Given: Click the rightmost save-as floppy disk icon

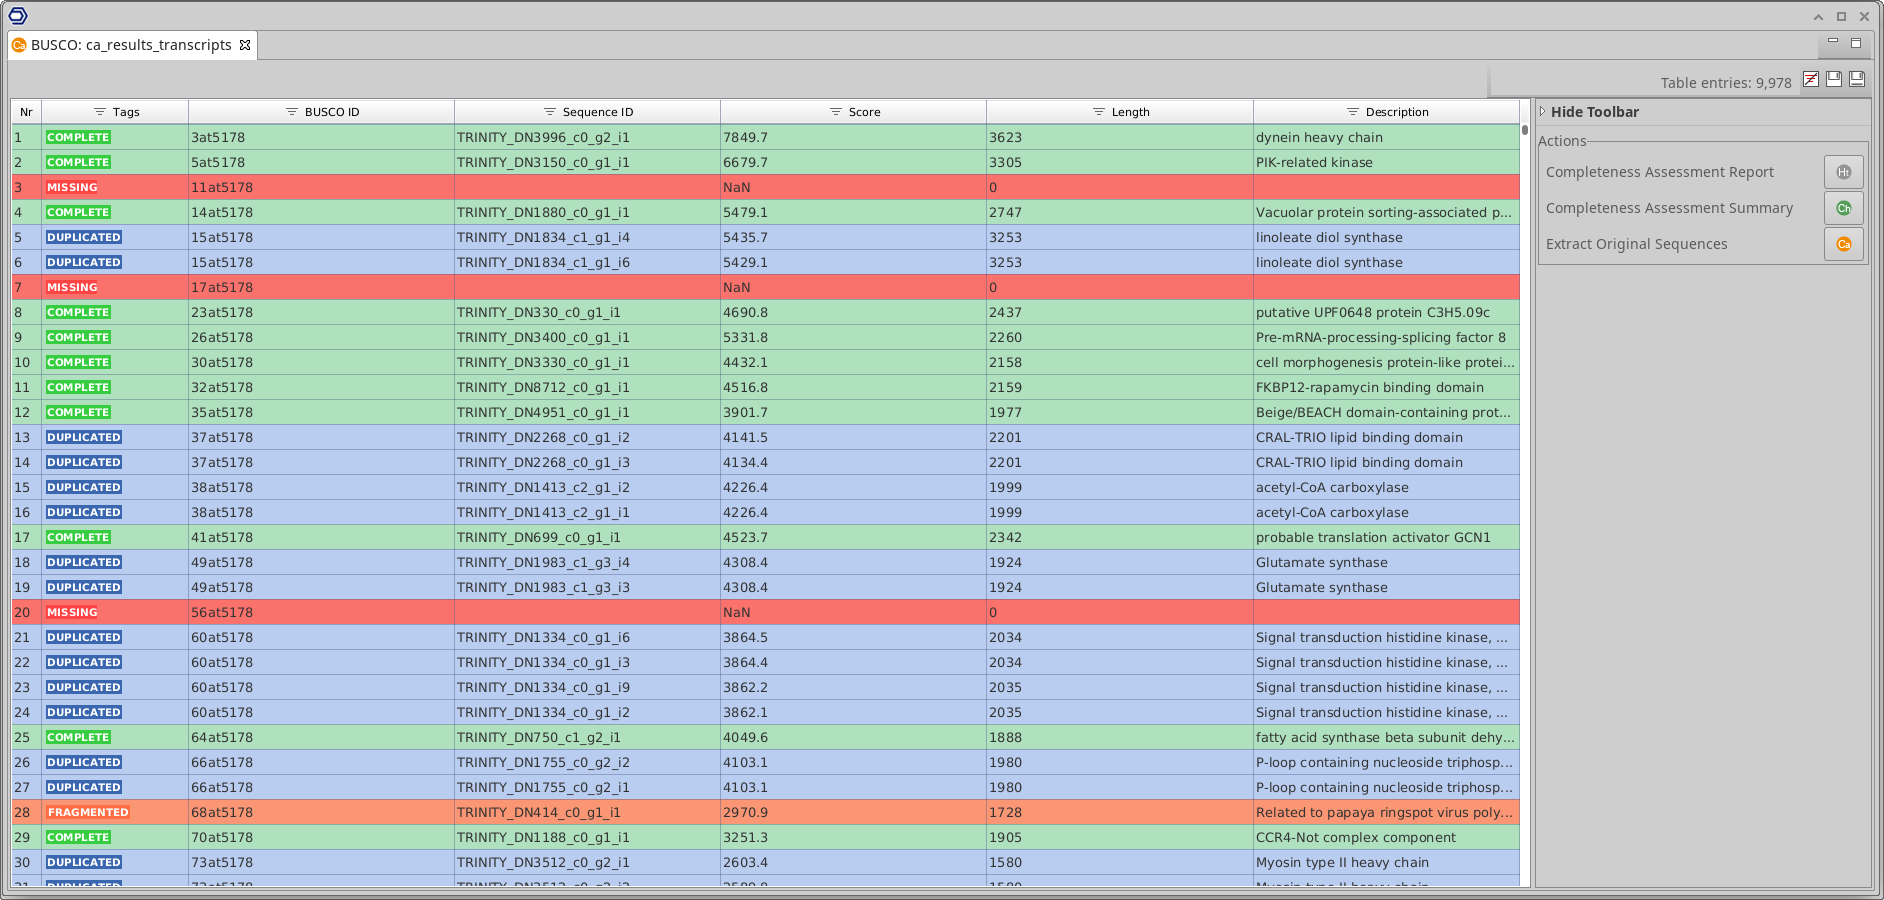Looking at the screenshot, I should pos(1857,80).
